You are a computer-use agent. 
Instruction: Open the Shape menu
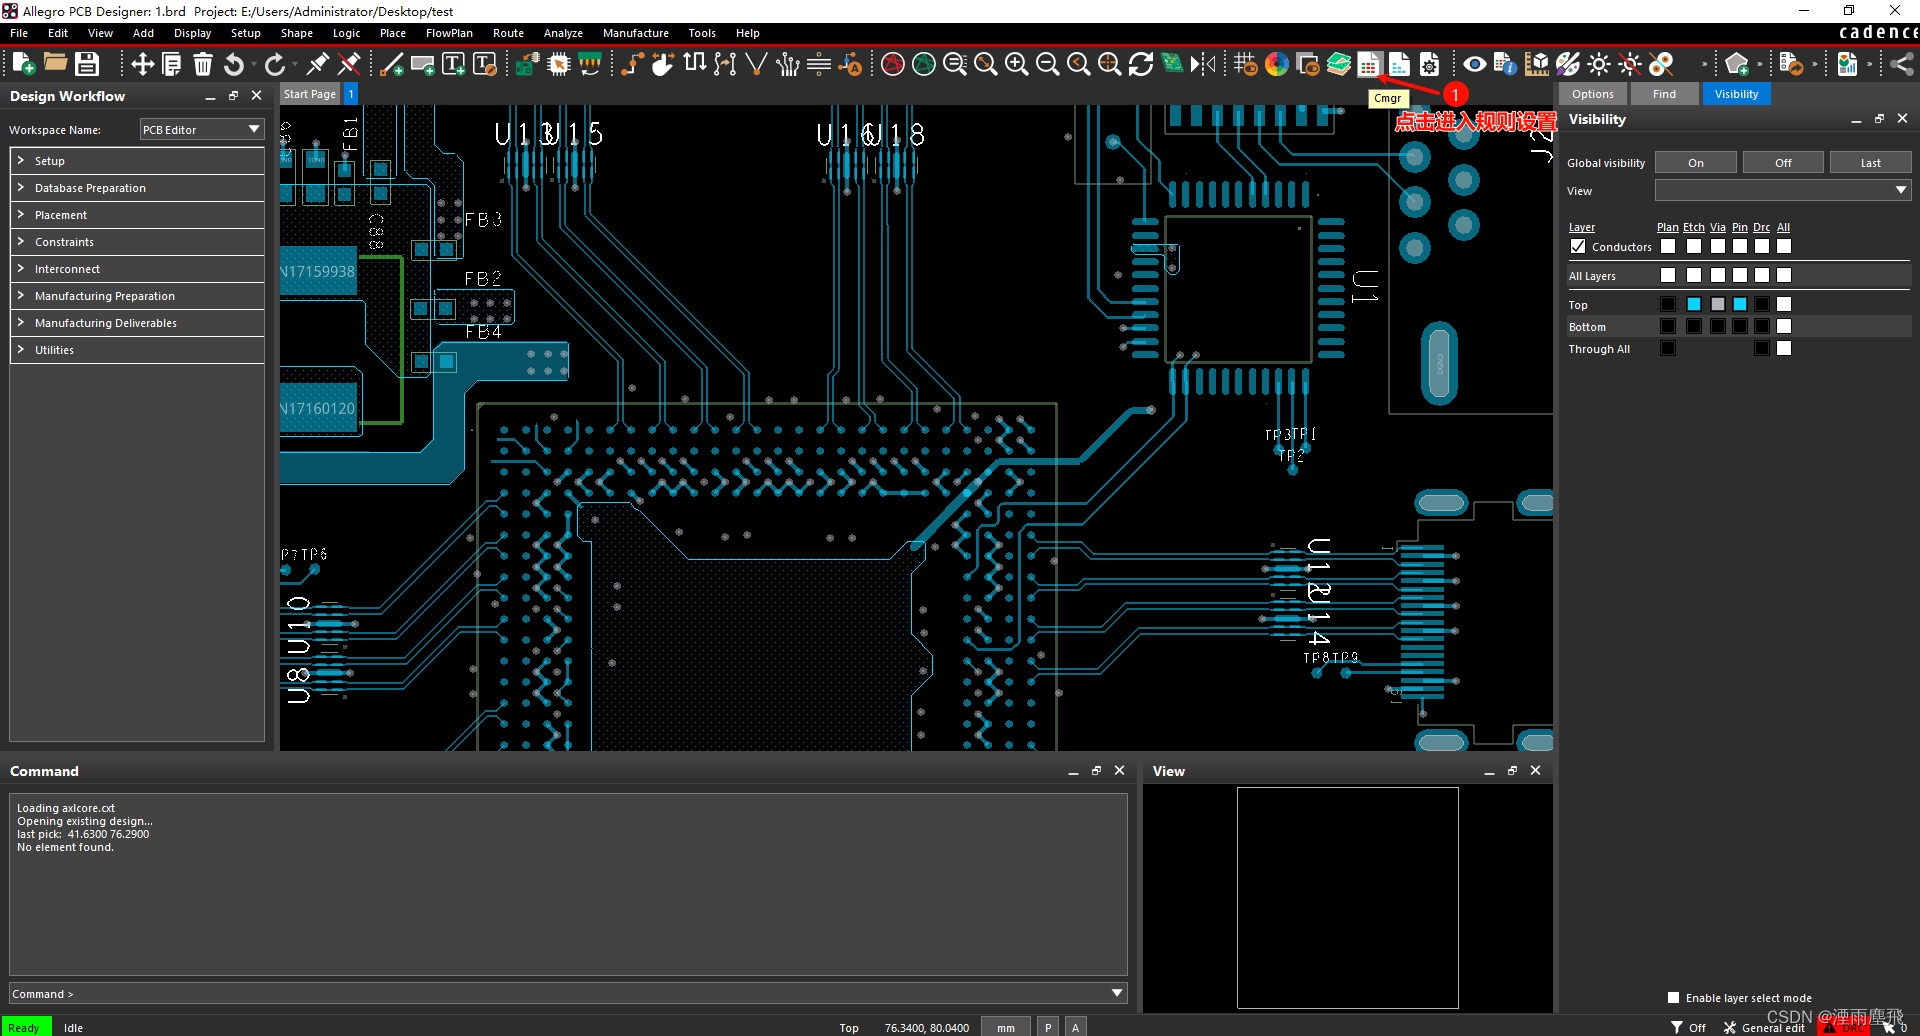297,33
